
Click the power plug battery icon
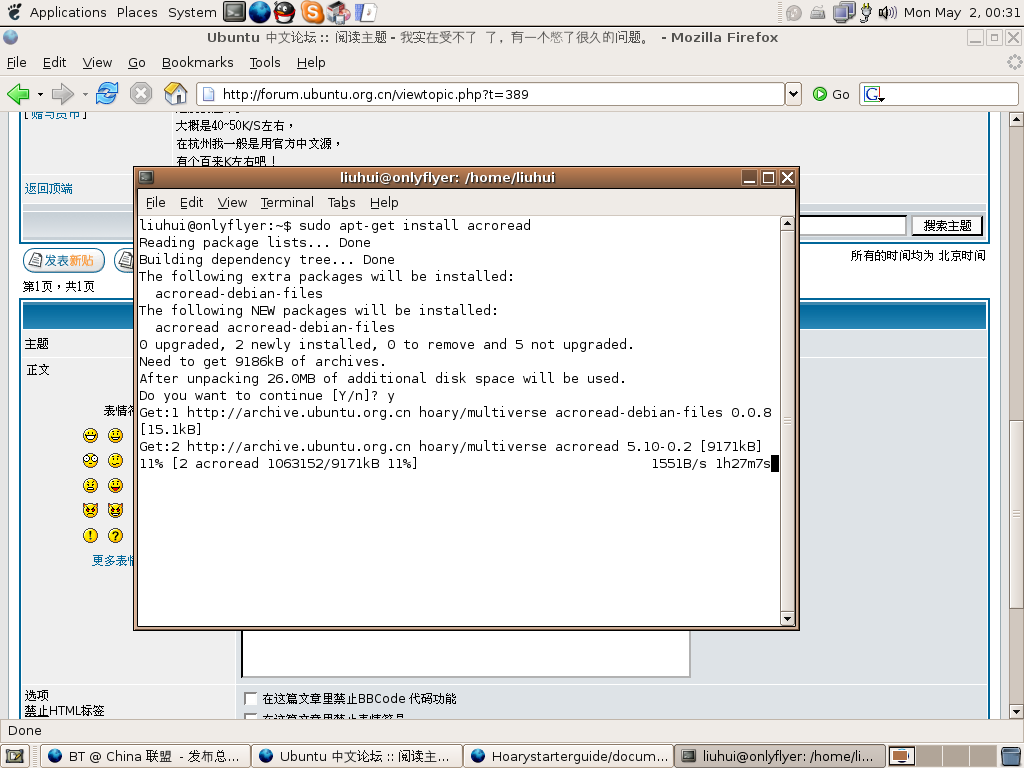[x=866, y=12]
